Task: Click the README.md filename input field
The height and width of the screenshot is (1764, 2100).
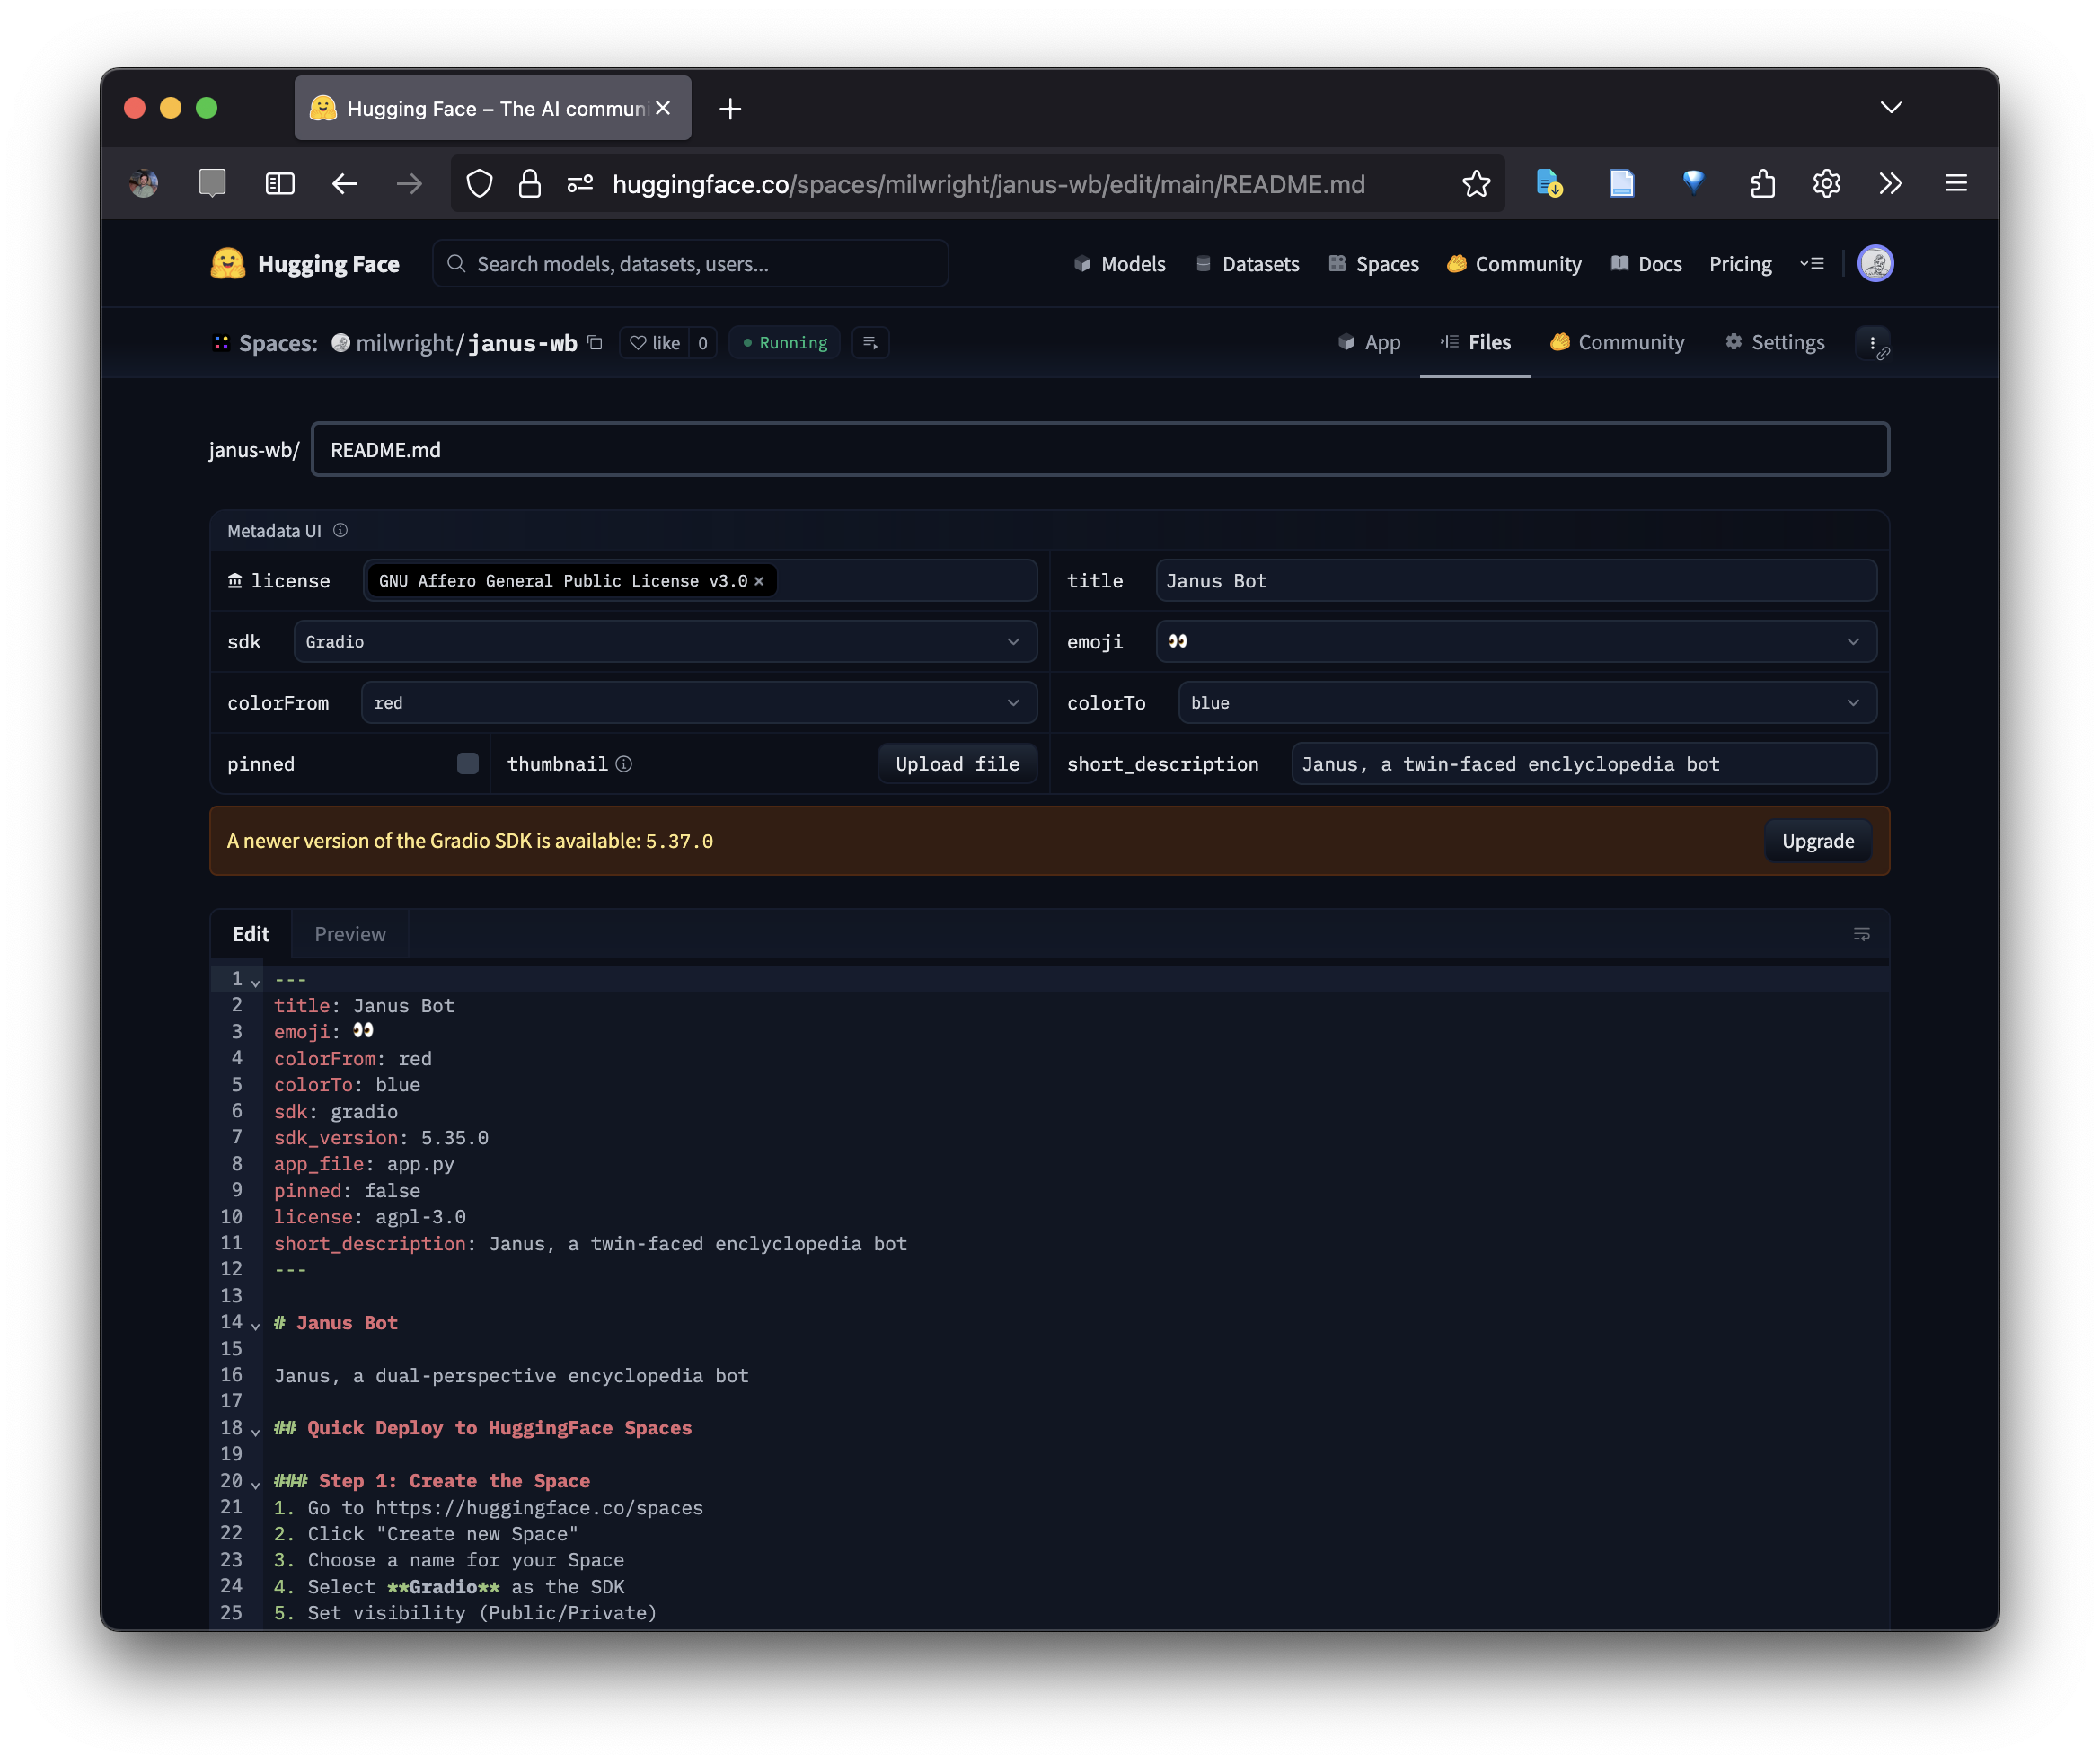Action: pos(1100,450)
